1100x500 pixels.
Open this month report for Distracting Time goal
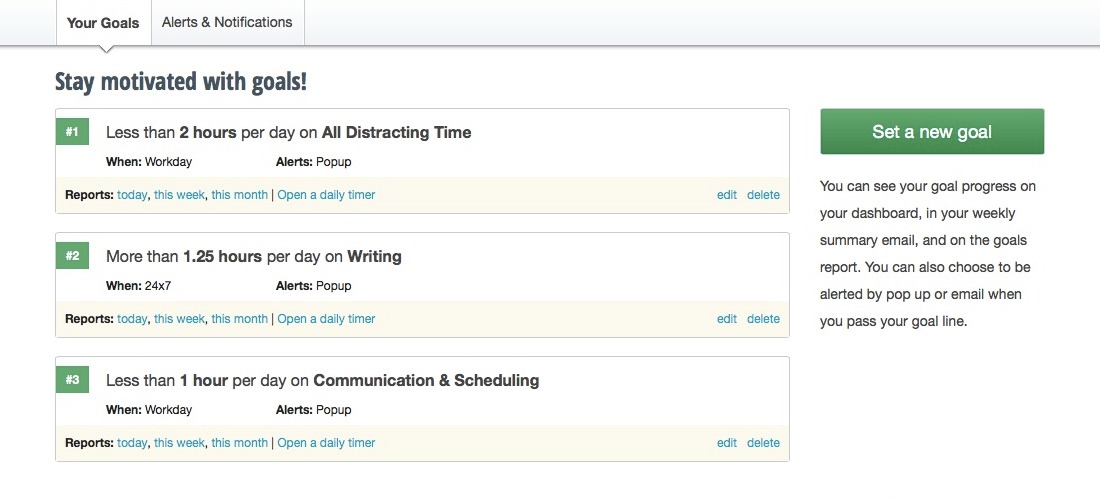pyautogui.click(x=239, y=195)
